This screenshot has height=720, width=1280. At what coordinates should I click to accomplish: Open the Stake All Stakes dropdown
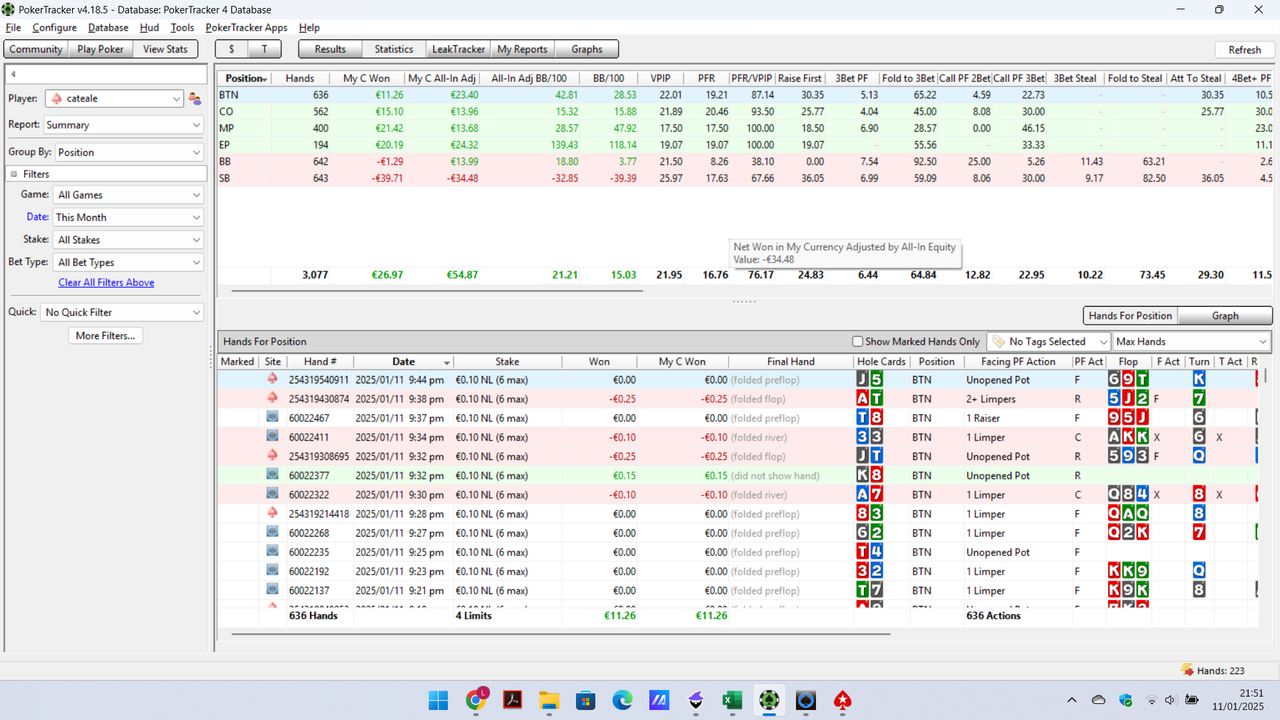pyautogui.click(x=128, y=240)
